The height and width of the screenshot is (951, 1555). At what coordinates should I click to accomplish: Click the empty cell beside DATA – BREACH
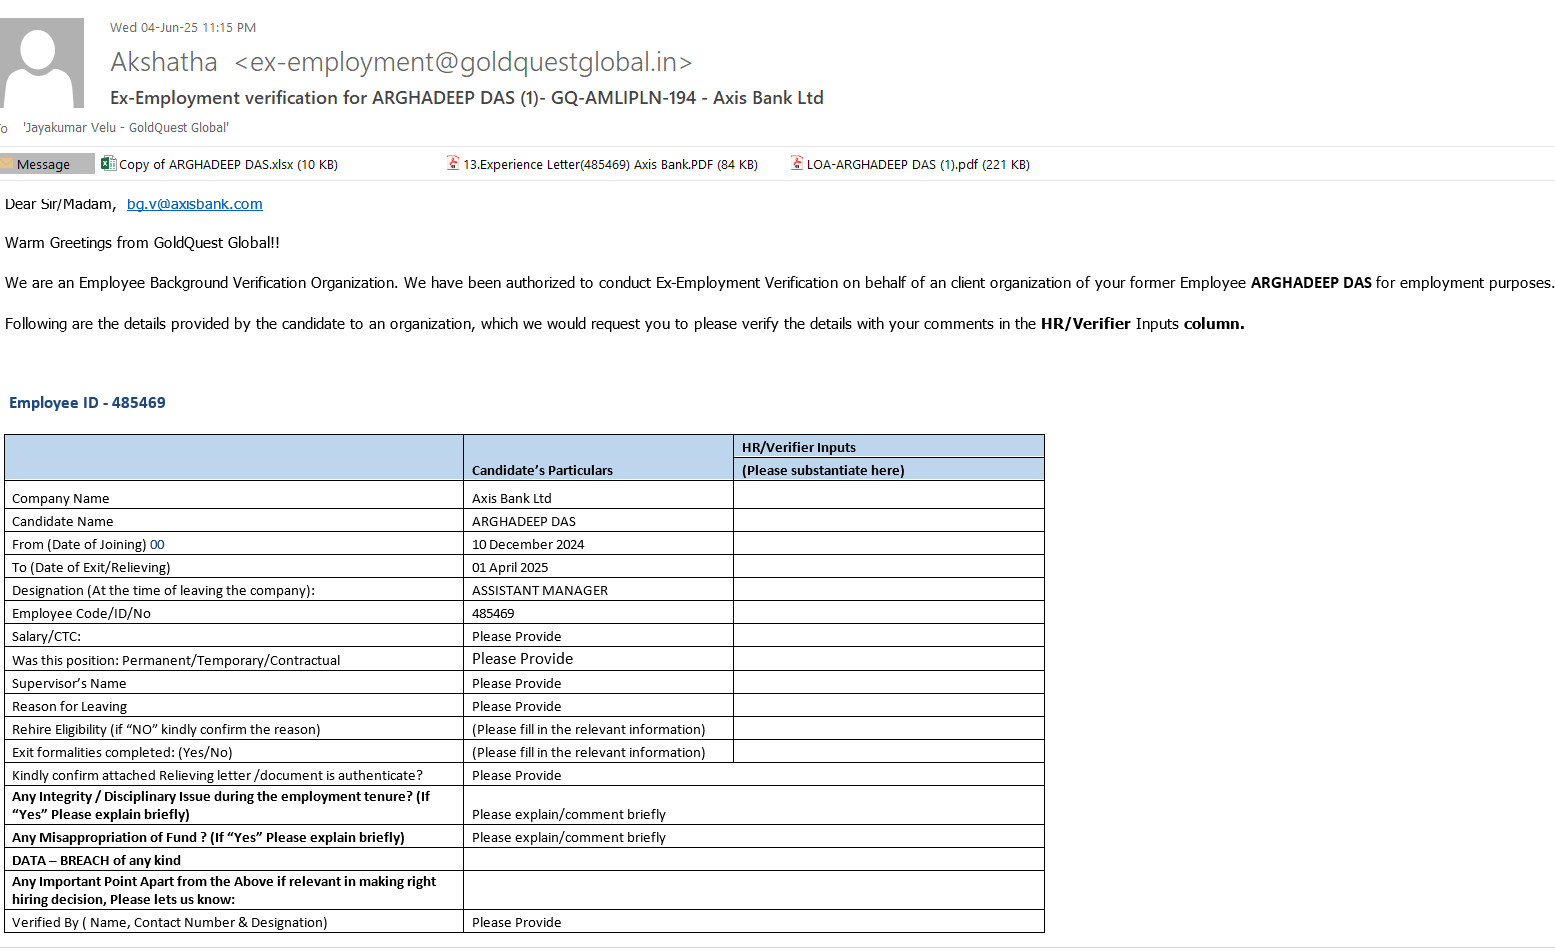click(x=753, y=860)
